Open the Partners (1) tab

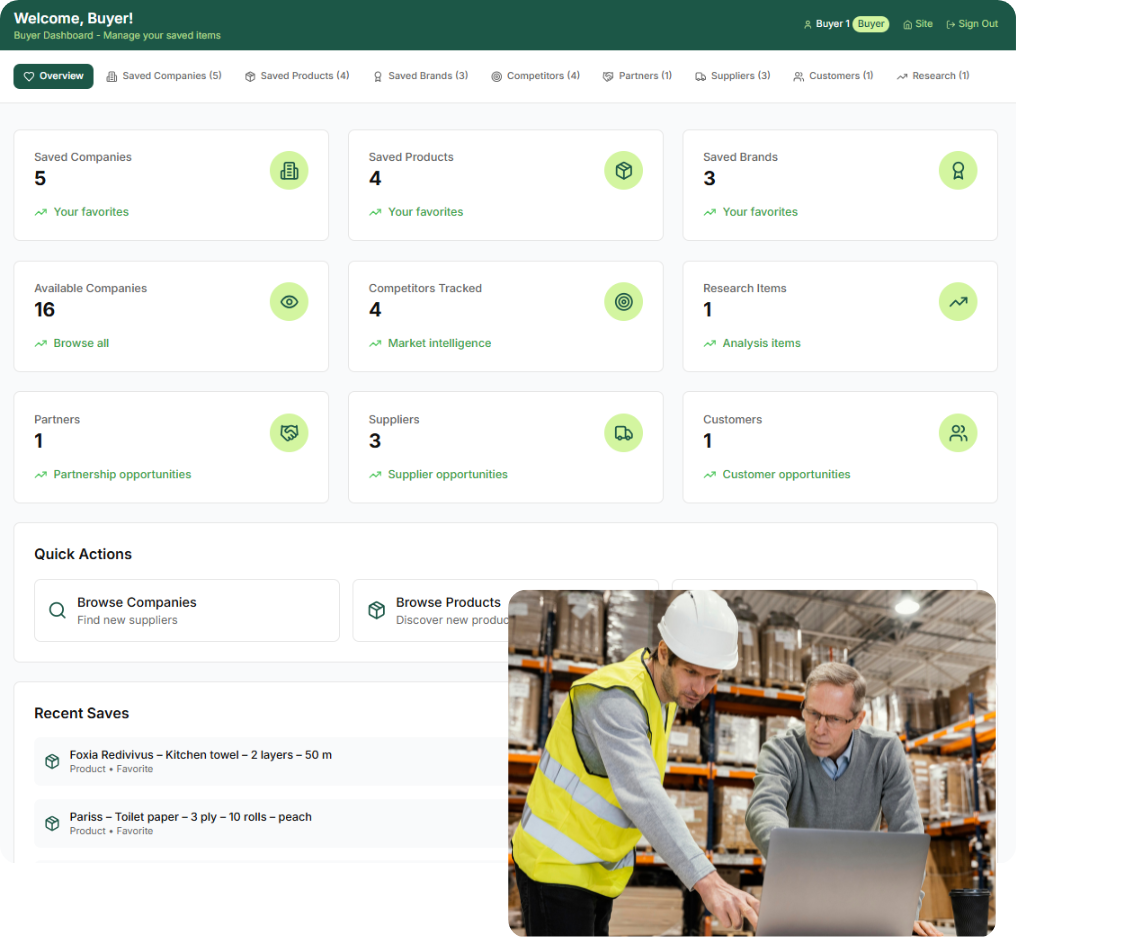(637, 76)
